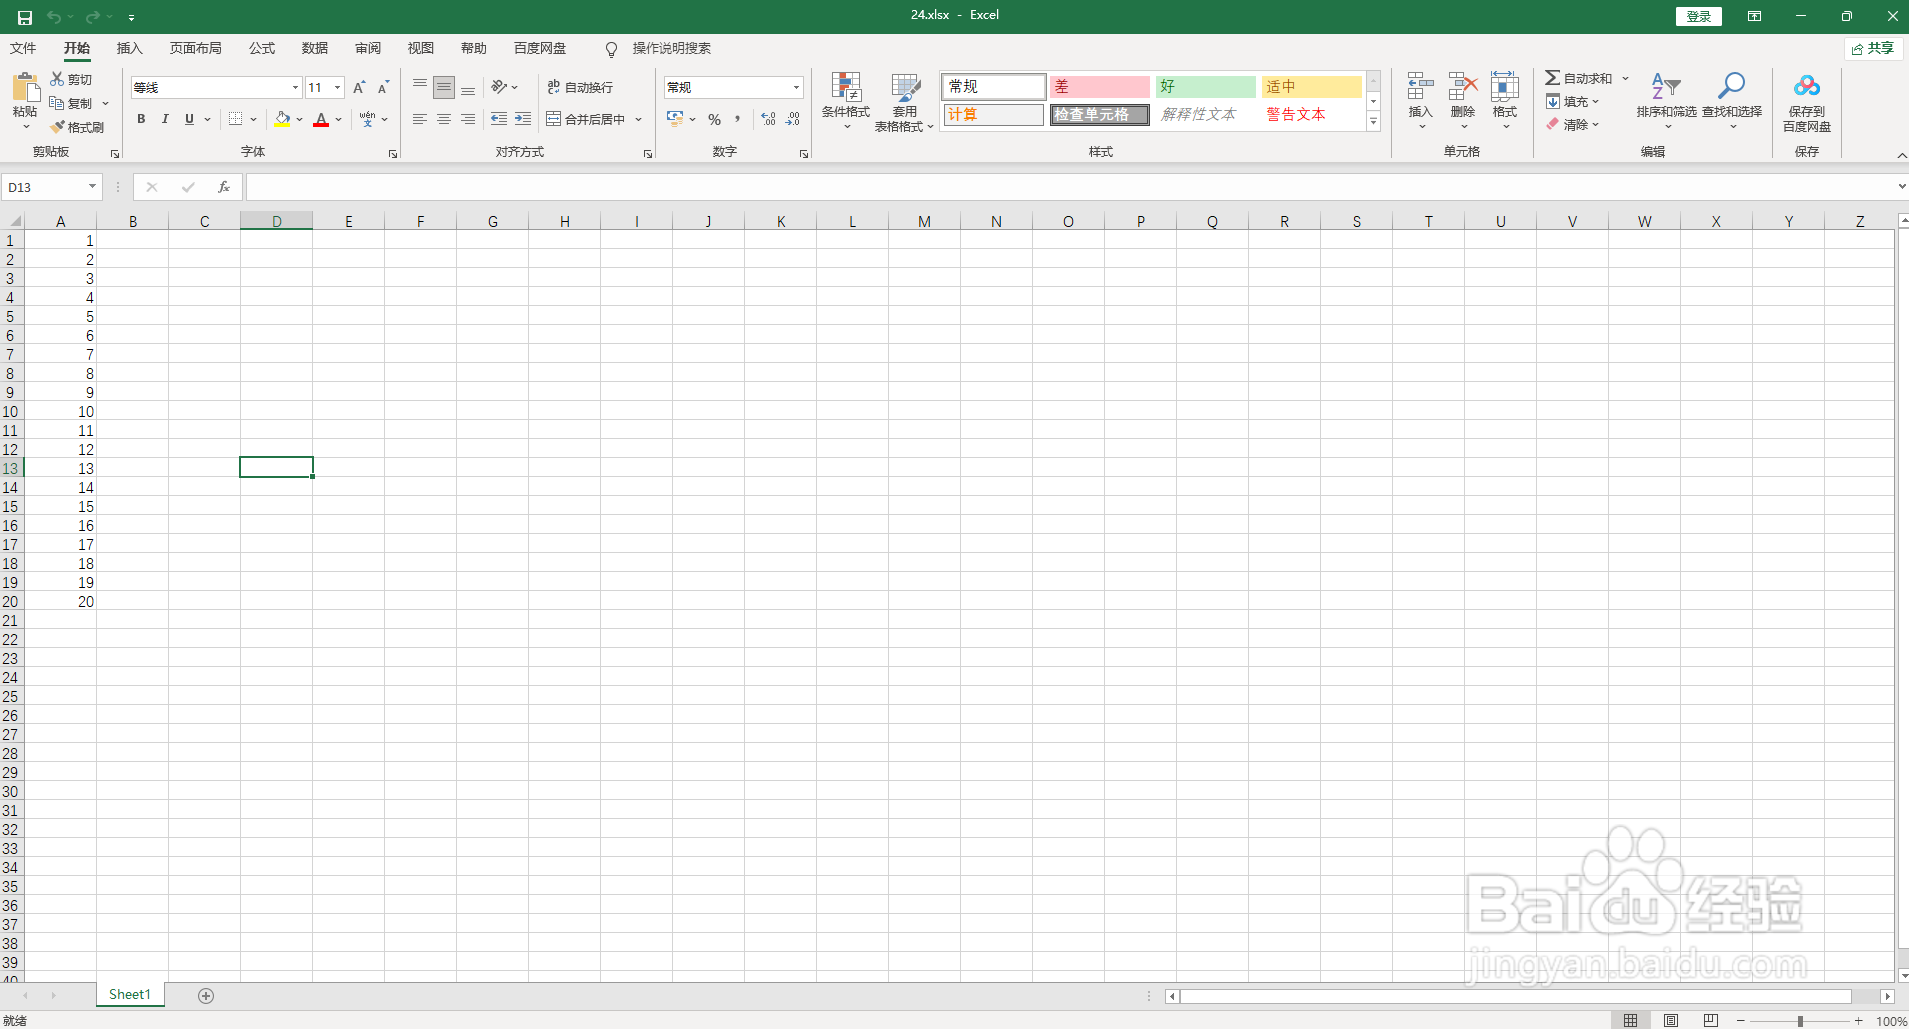Click the increase decimal icon
Image resolution: width=1909 pixels, height=1029 pixels.
point(768,119)
